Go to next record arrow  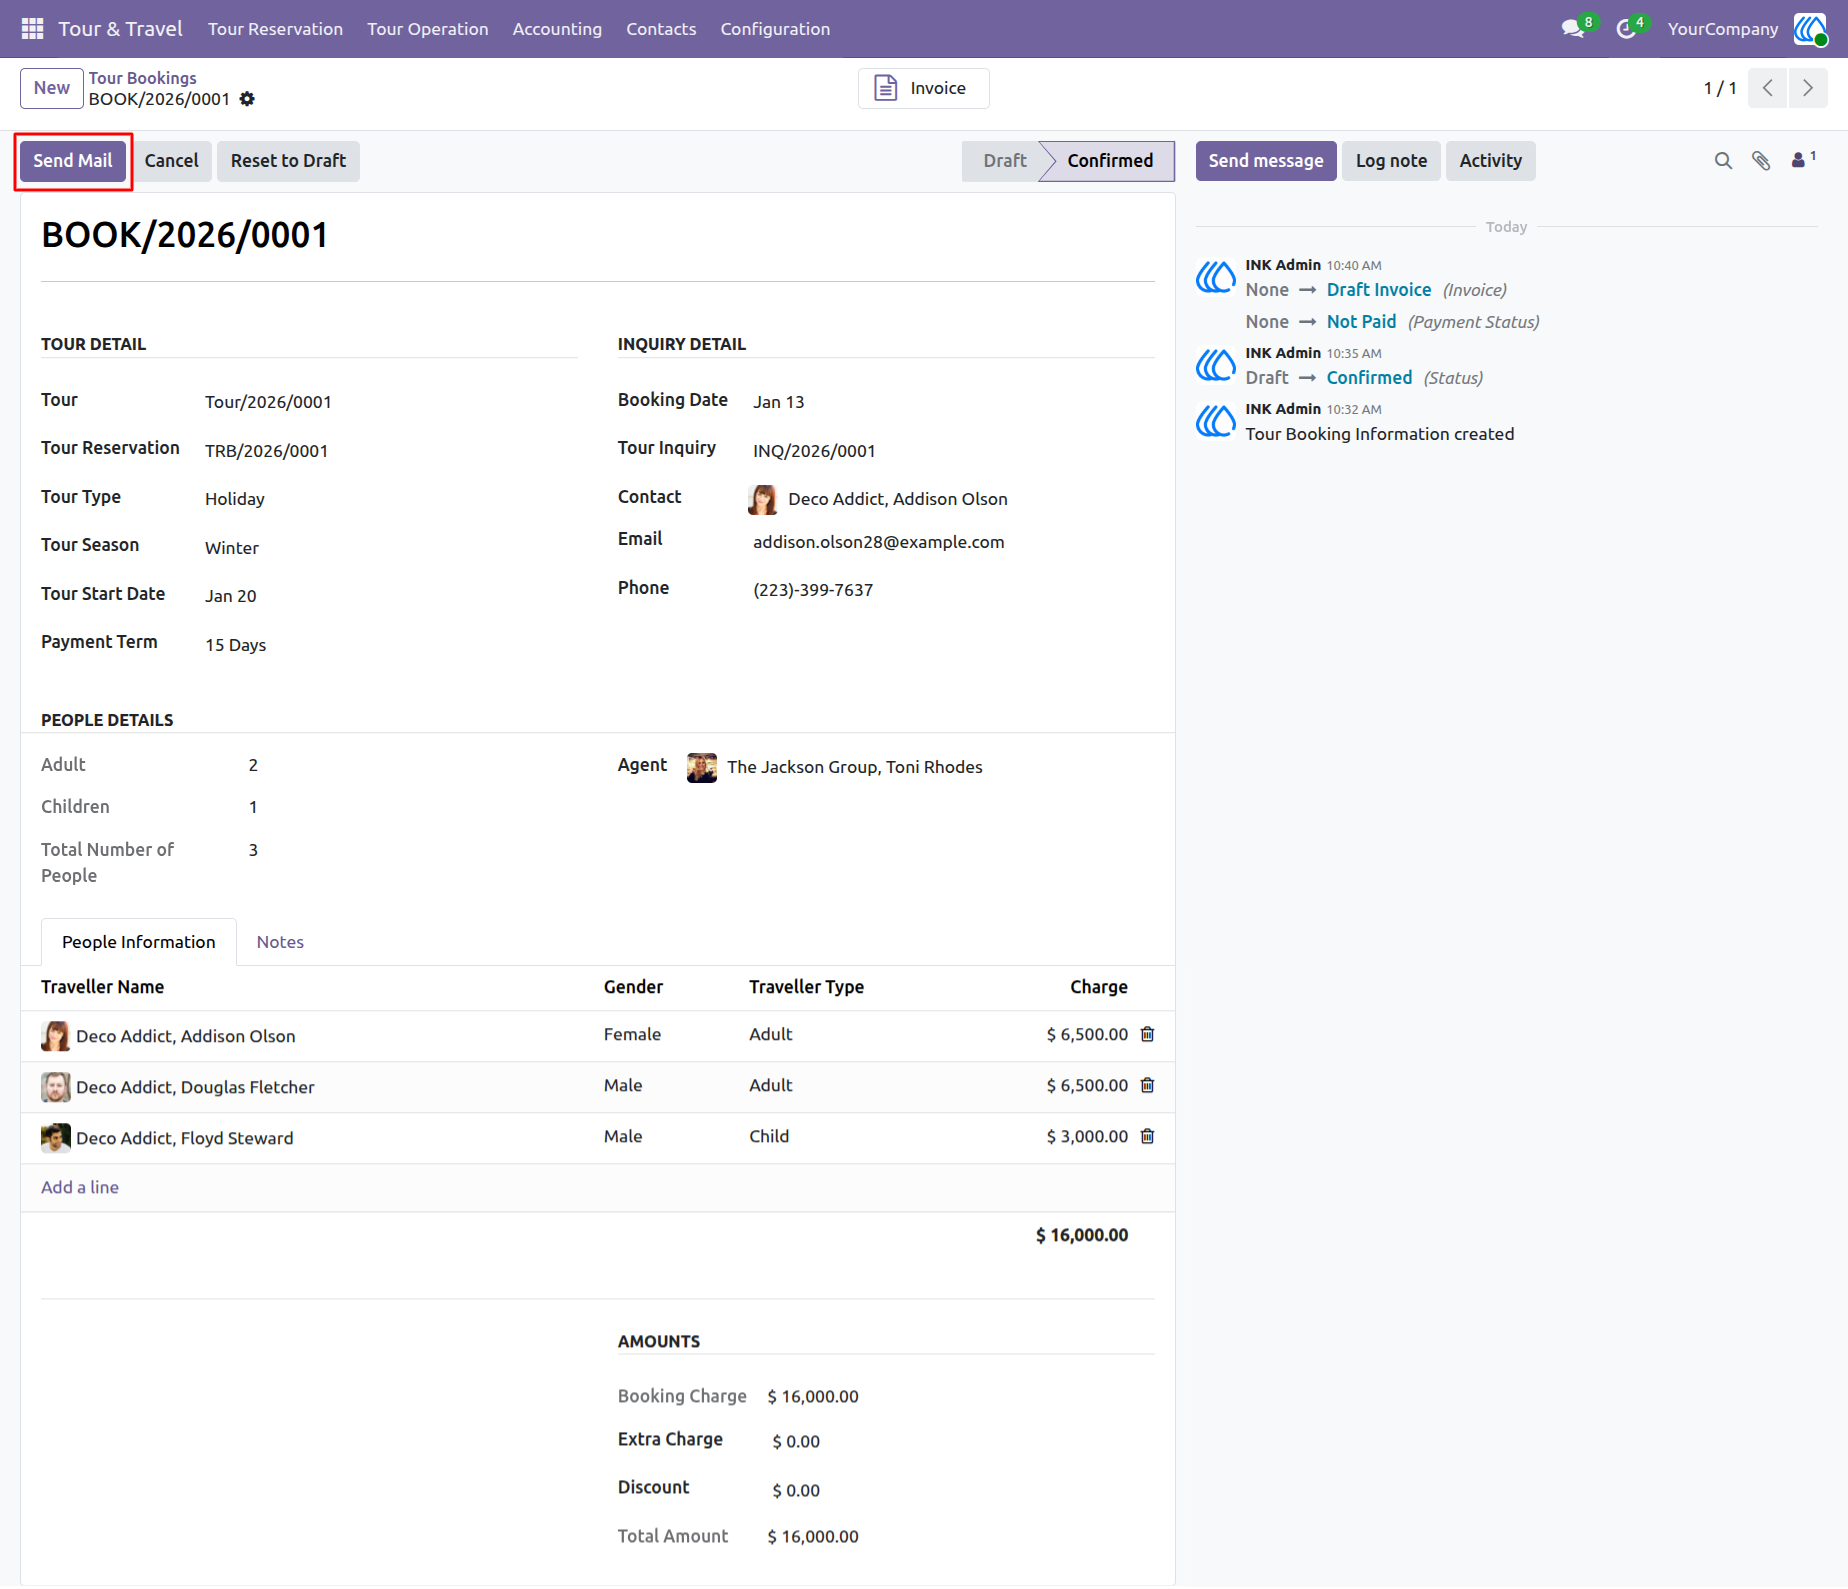click(x=1808, y=88)
